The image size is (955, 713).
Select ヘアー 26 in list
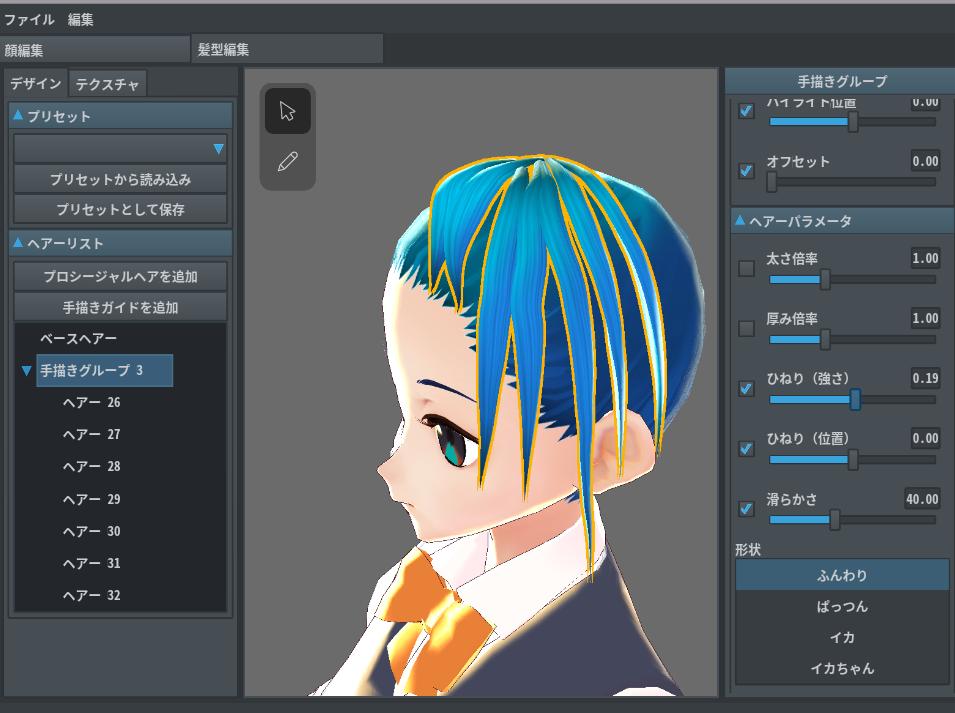(x=92, y=402)
